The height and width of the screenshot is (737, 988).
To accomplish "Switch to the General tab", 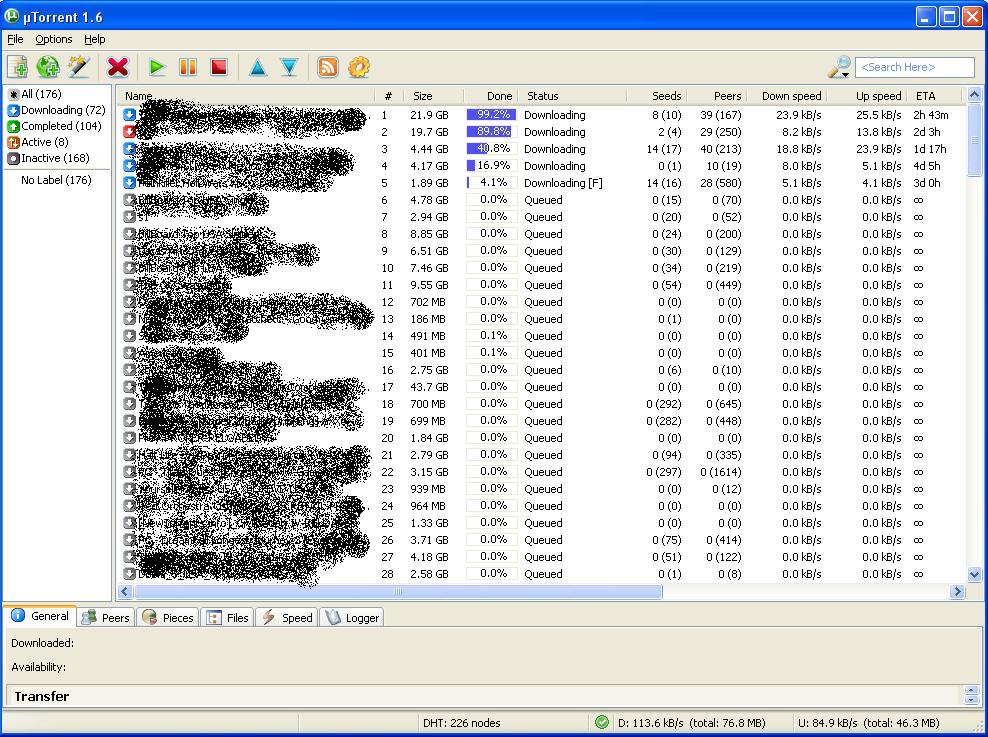I will [x=40, y=616].
